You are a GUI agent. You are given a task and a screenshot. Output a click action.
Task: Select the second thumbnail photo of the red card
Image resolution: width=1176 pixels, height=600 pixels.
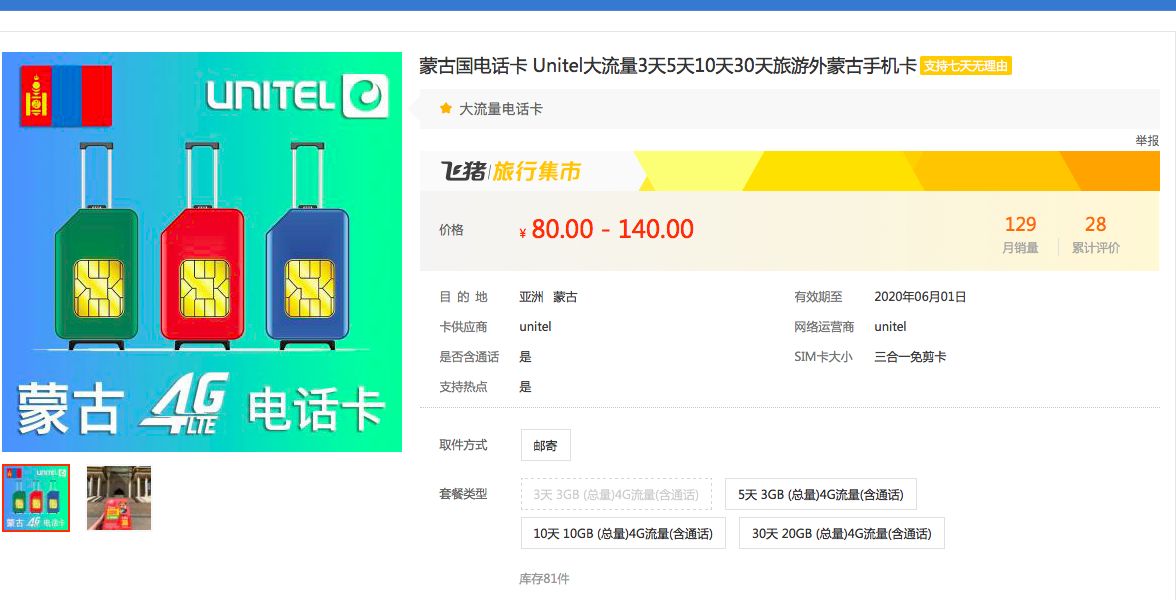click(118, 498)
